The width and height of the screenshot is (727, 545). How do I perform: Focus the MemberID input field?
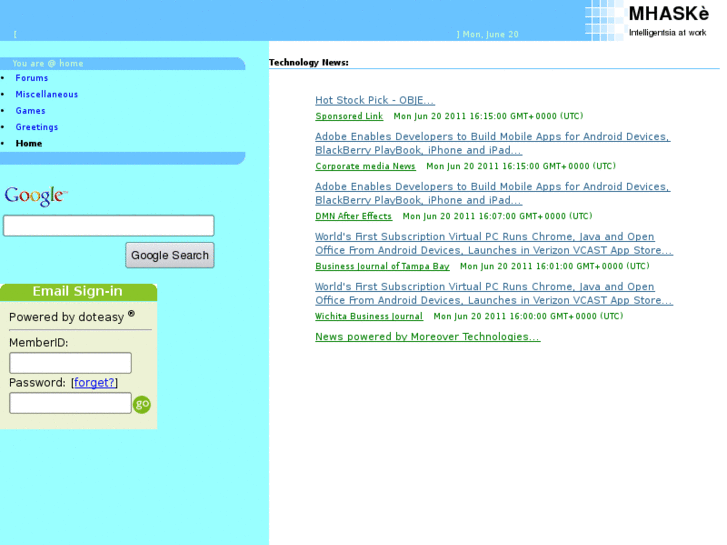[x=70, y=363]
